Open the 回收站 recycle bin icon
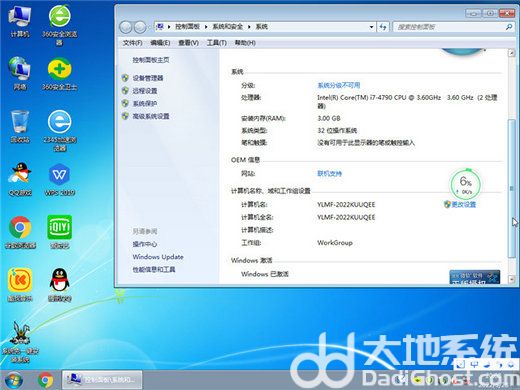This screenshot has width=520, height=390. (x=20, y=127)
